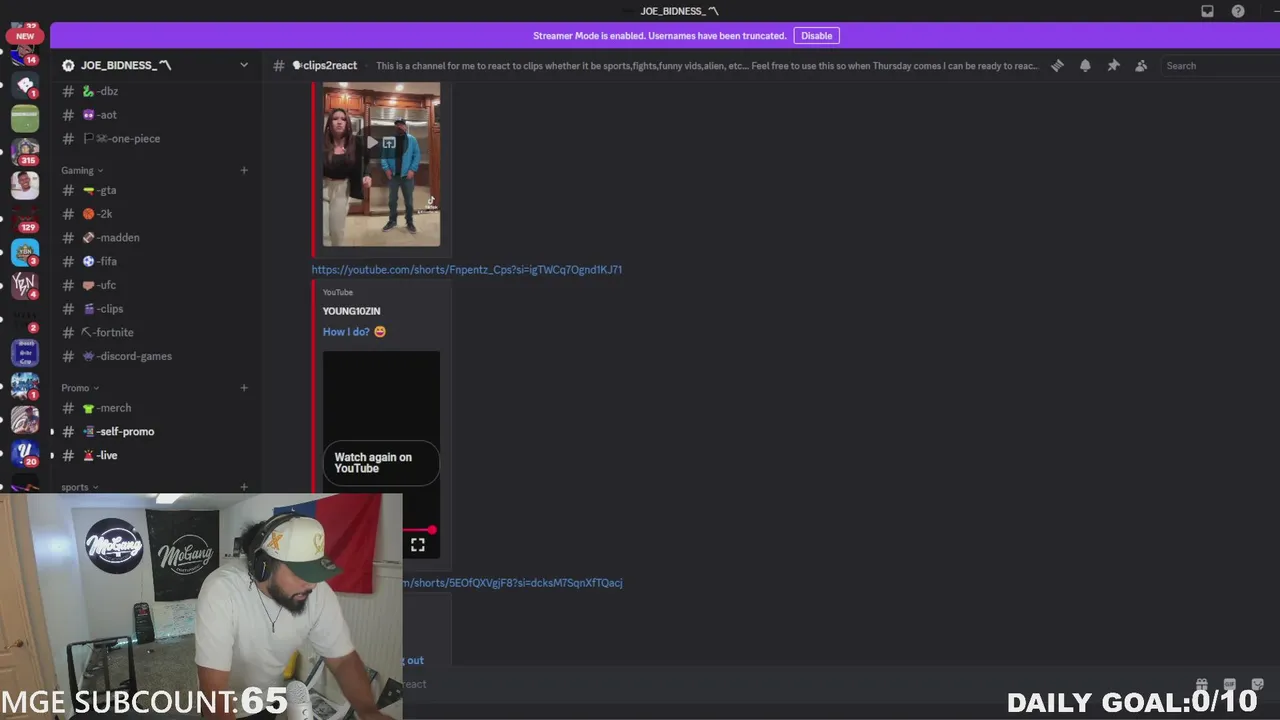Open the Threads icon in channel header

(1057, 66)
